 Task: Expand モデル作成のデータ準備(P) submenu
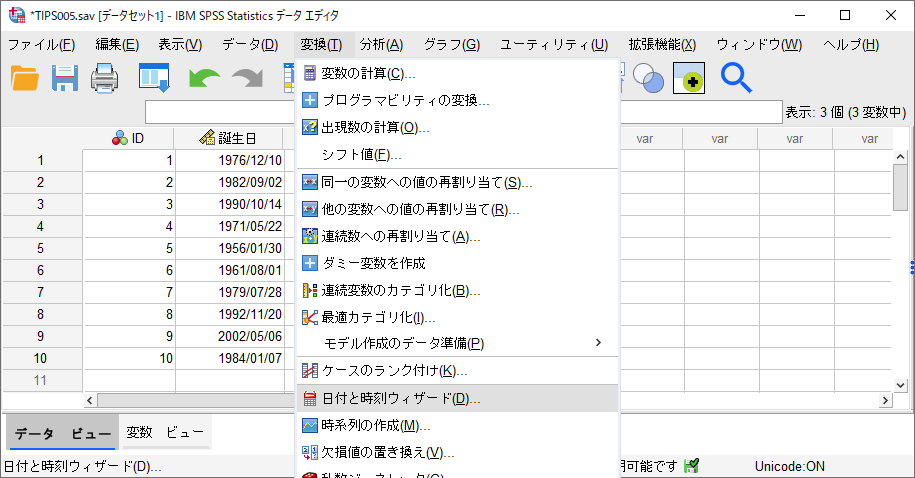pos(457,343)
